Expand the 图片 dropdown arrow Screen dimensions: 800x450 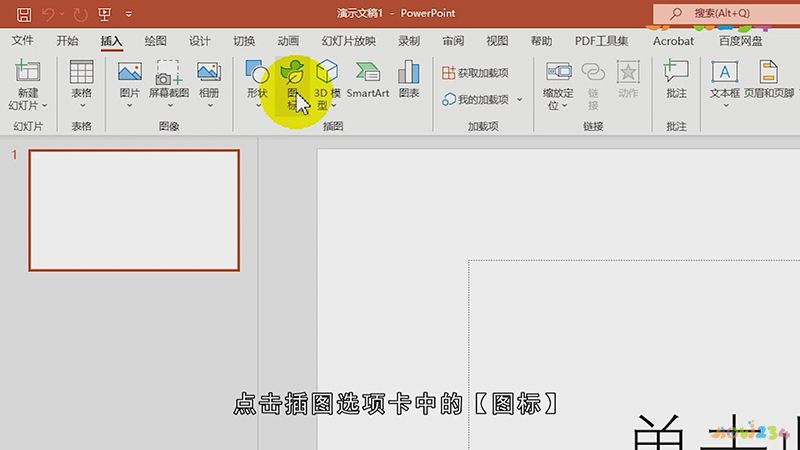(130, 105)
